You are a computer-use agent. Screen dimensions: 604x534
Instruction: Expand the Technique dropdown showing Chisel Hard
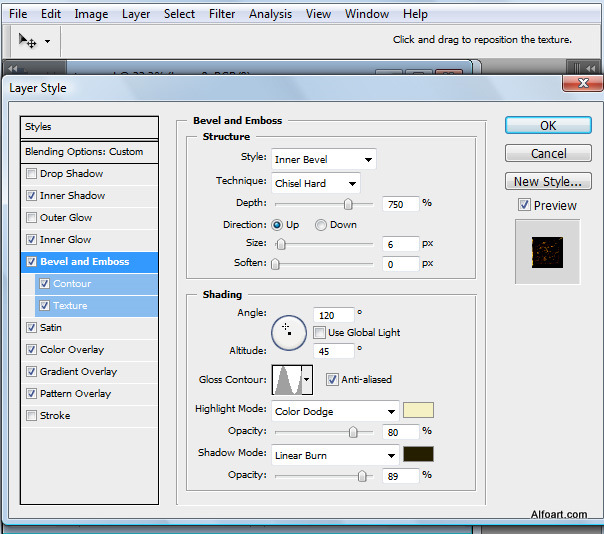click(315, 183)
